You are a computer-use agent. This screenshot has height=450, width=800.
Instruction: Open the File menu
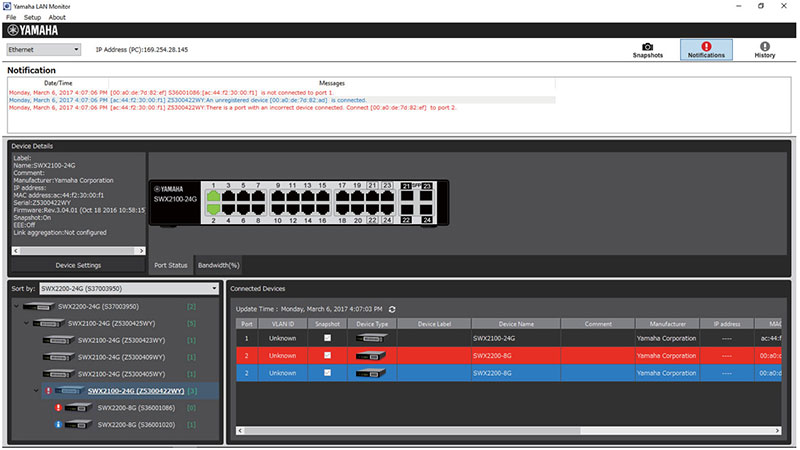[11, 17]
